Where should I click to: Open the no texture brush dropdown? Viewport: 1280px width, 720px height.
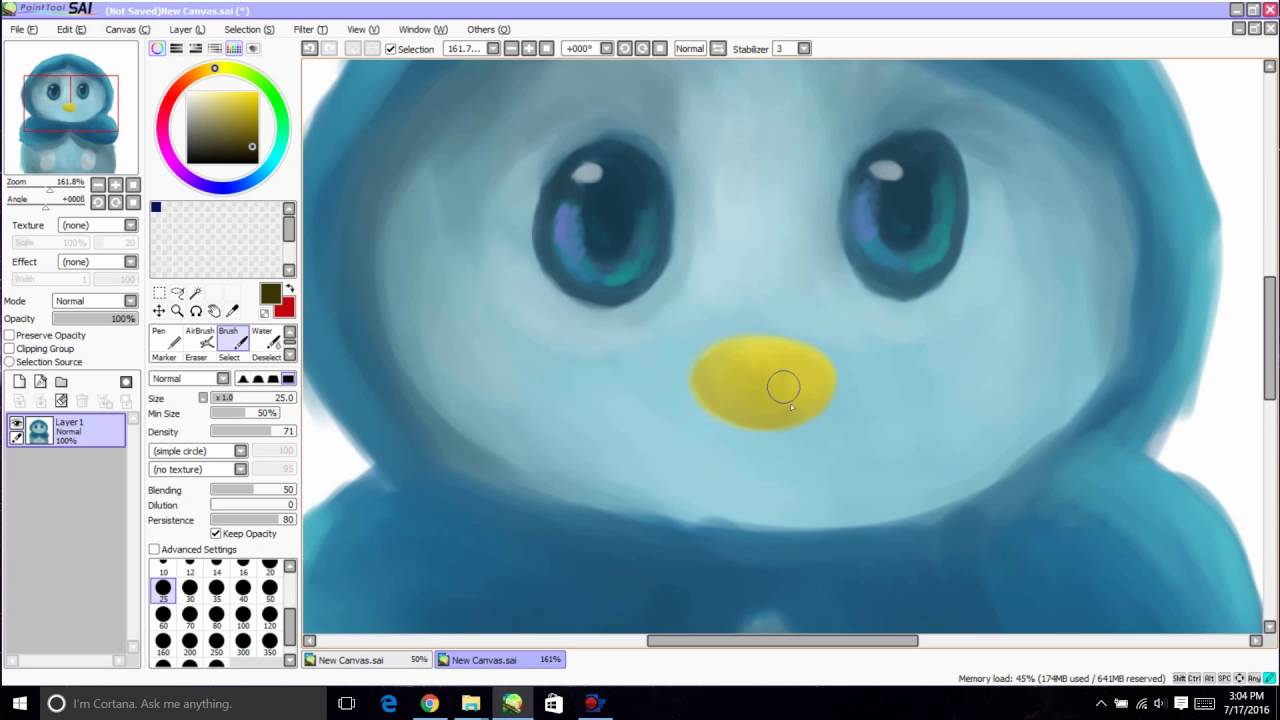tap(198, 469)
